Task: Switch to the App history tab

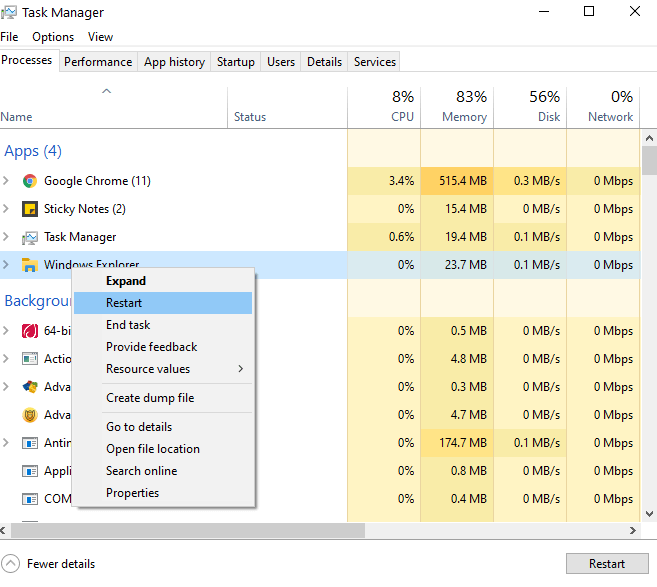Action: coord(174,62)
